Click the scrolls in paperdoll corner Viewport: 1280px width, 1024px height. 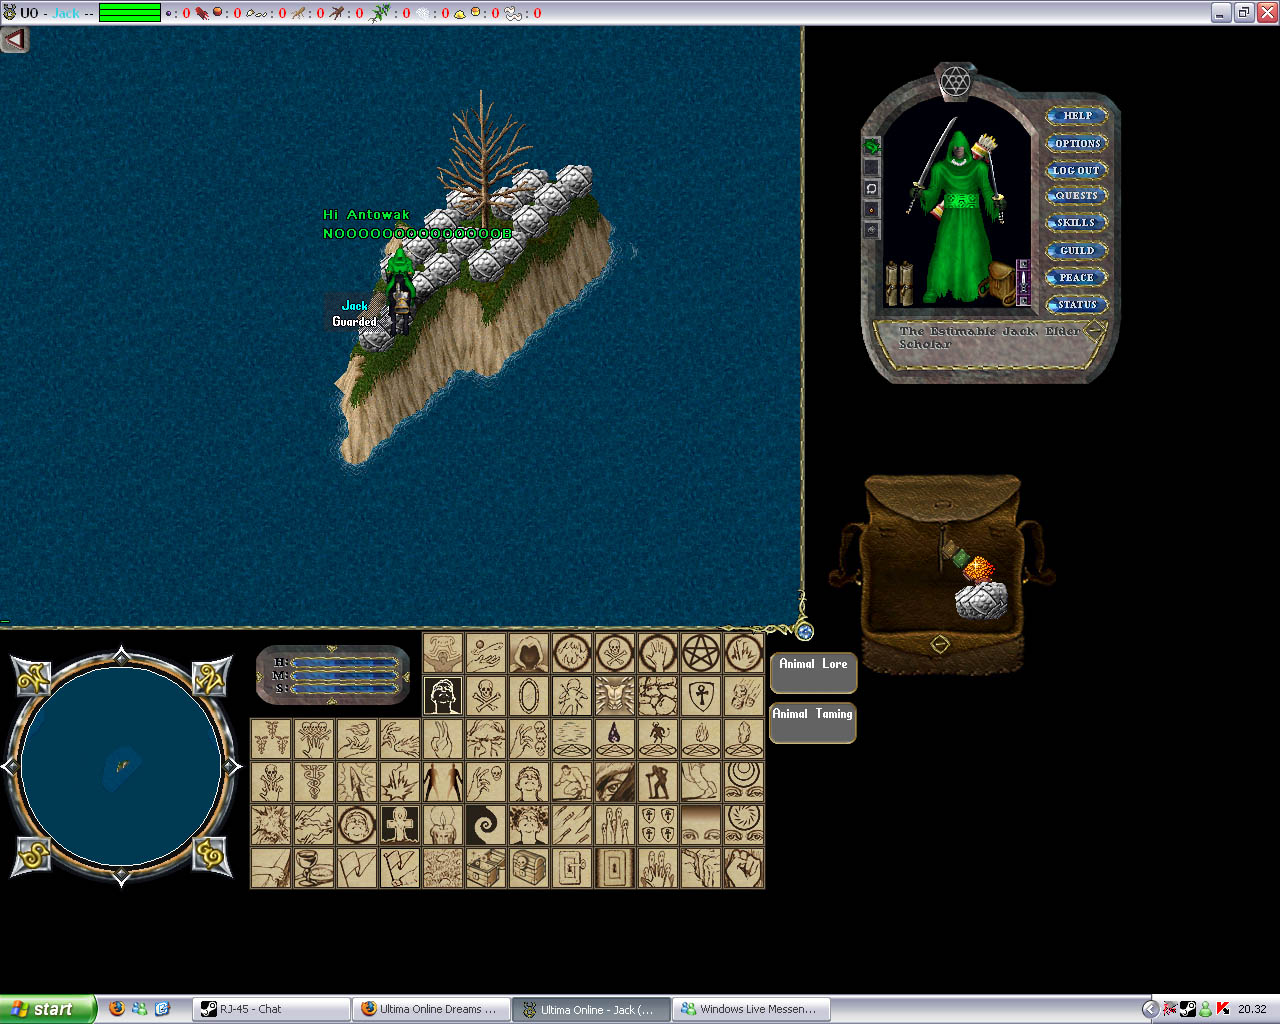[x=899, y=283]
